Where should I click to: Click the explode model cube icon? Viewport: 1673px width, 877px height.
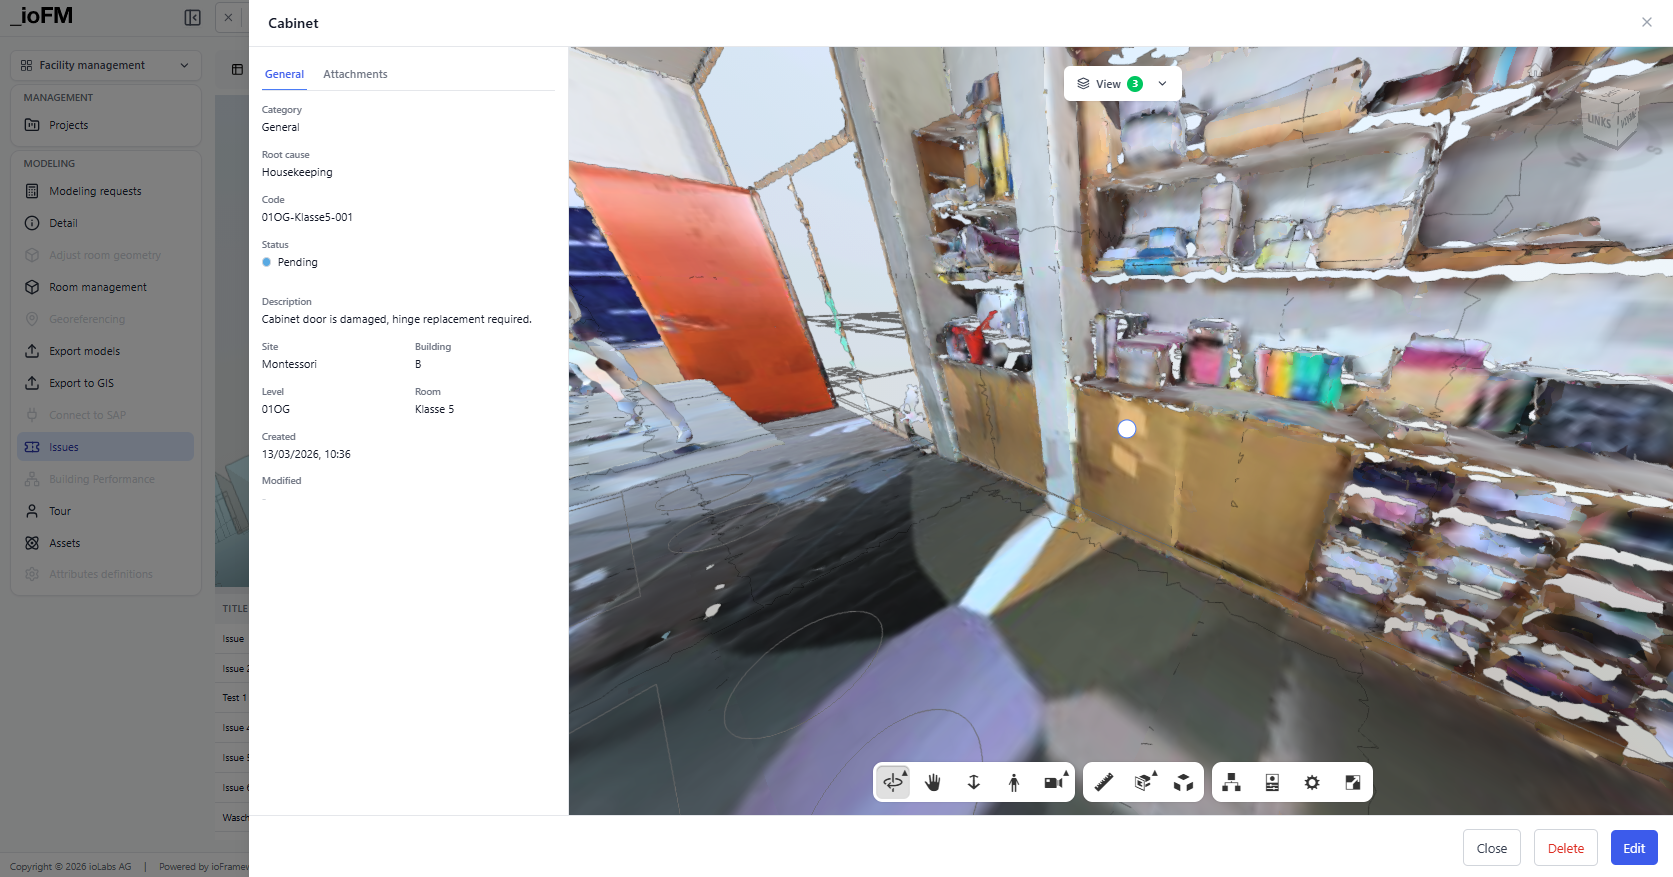click(x=1184, y=782)
